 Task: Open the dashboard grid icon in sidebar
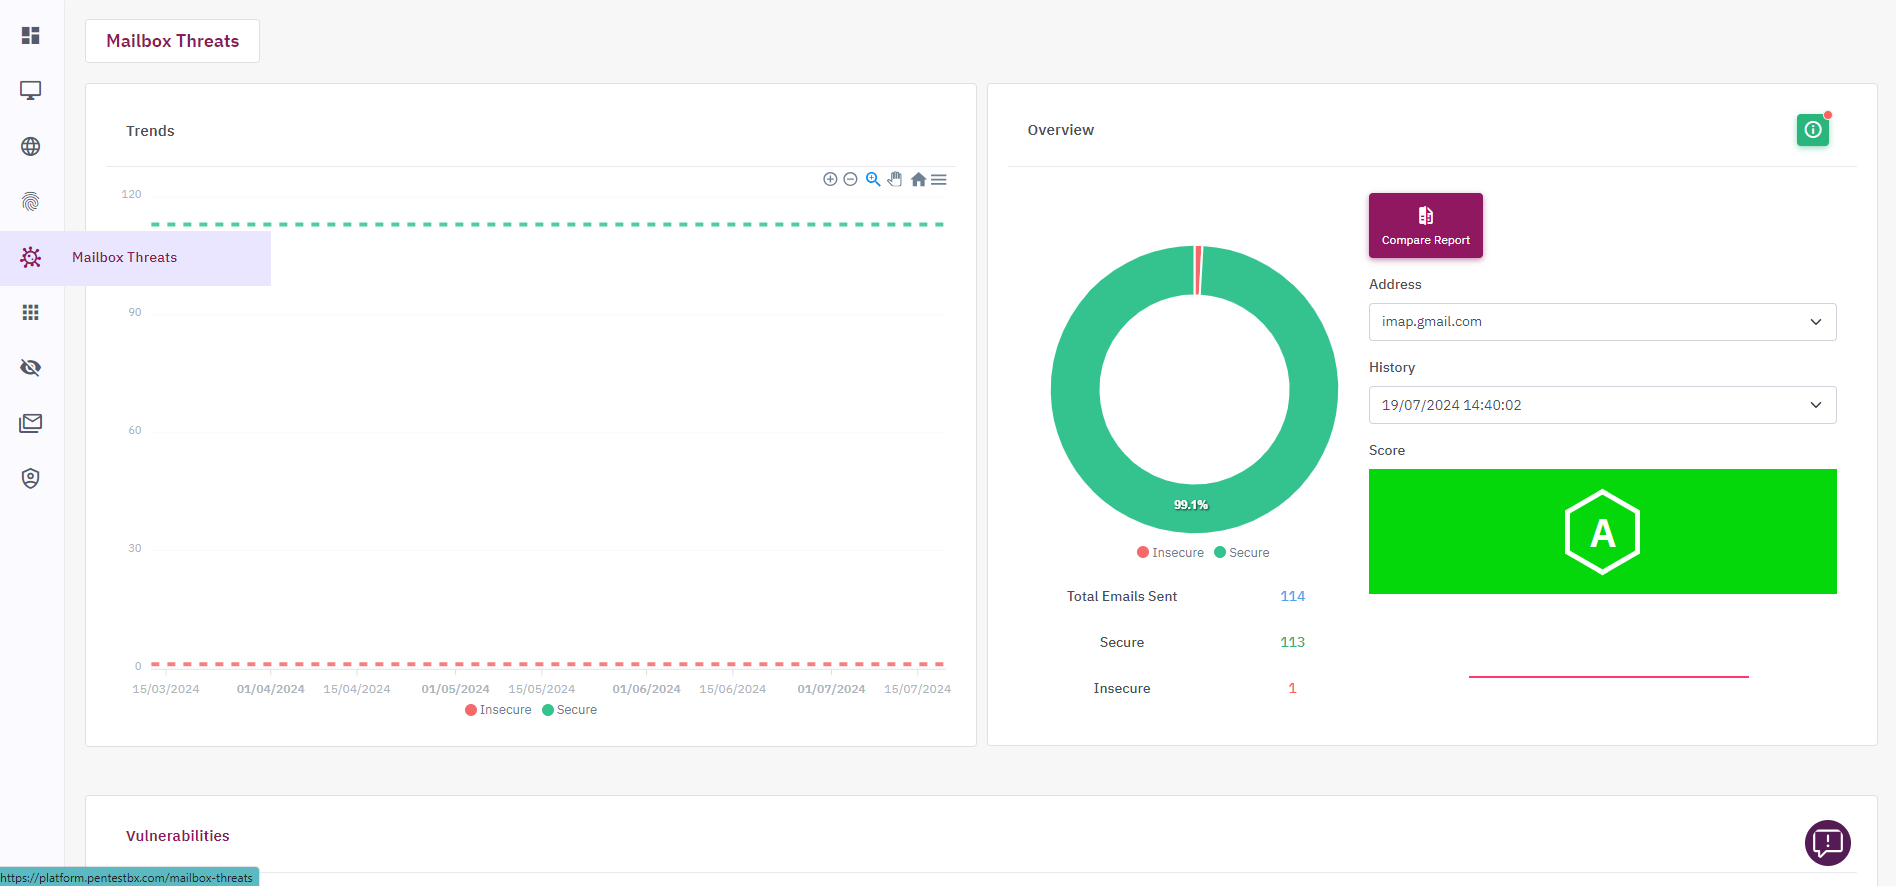31,36
